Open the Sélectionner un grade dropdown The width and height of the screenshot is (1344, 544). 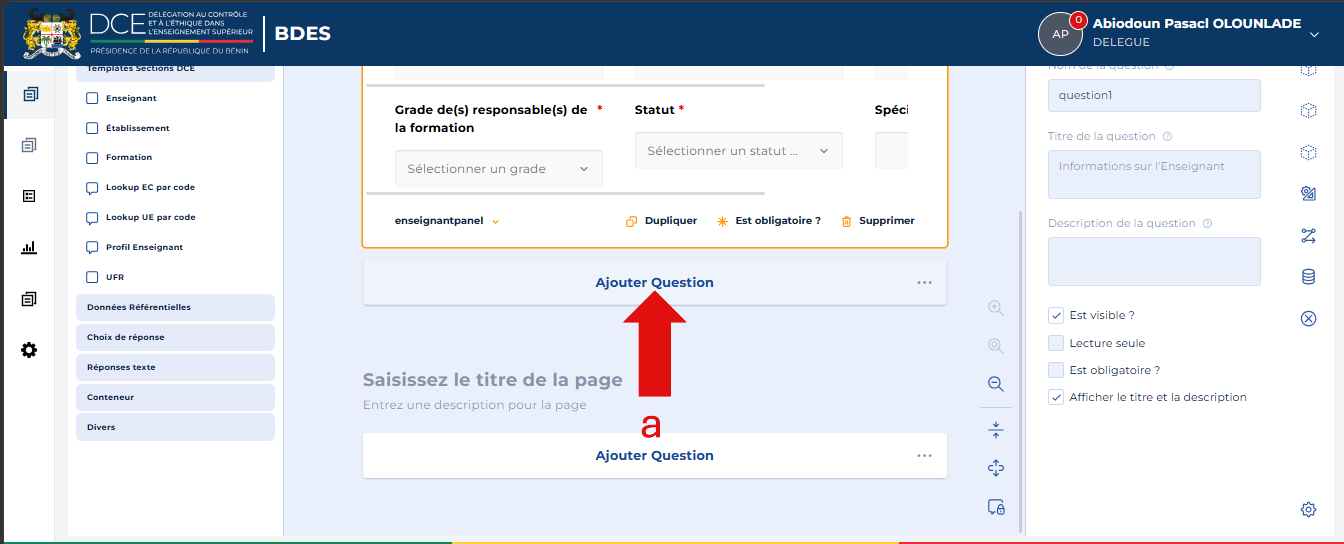pyautogui.click(x=499, y=169)
